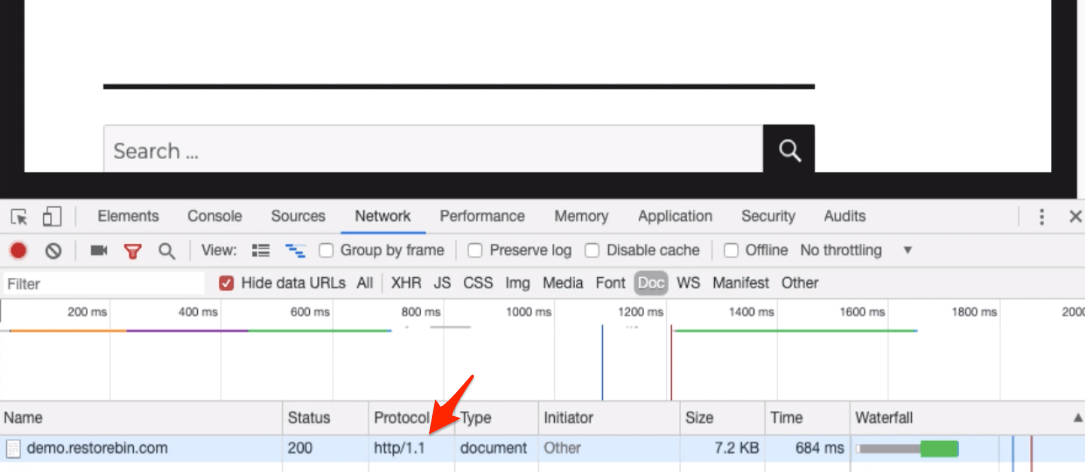The image size is (1085, 472).
Task: Open the Application tab
Action: [675, 217]
